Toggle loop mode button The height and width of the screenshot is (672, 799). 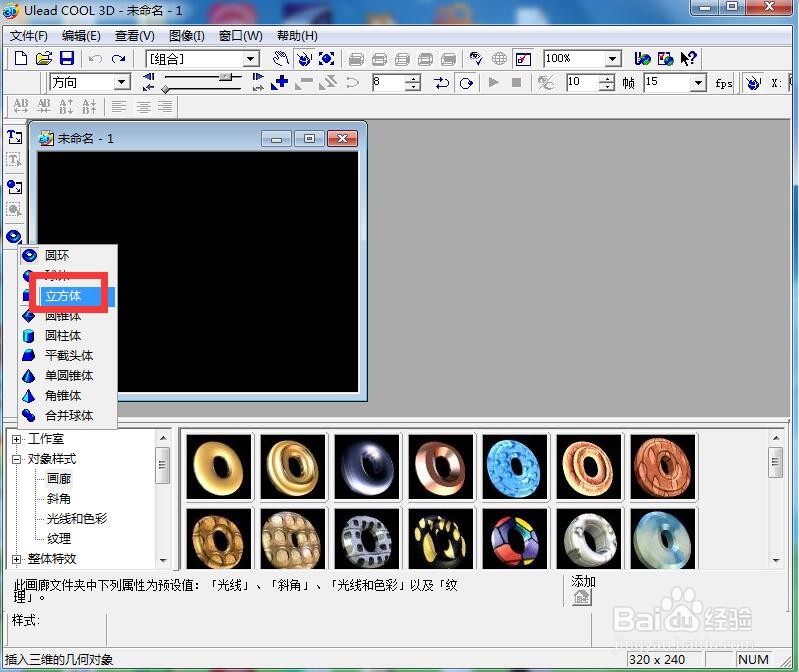tap(466, 82)
